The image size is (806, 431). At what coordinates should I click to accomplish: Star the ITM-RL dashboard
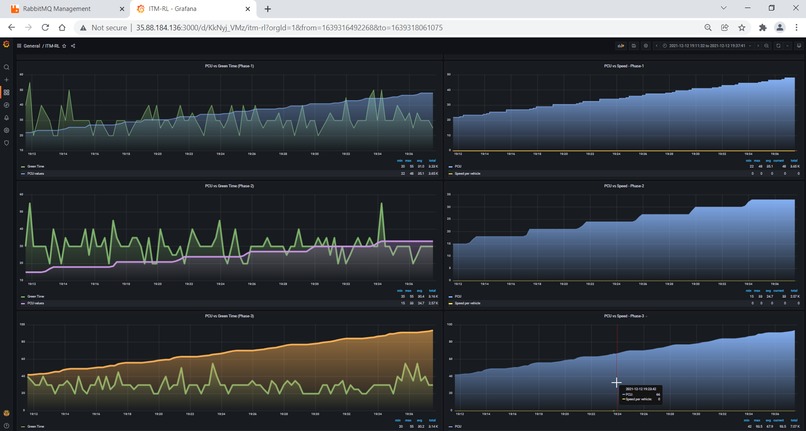click(64, 46)
